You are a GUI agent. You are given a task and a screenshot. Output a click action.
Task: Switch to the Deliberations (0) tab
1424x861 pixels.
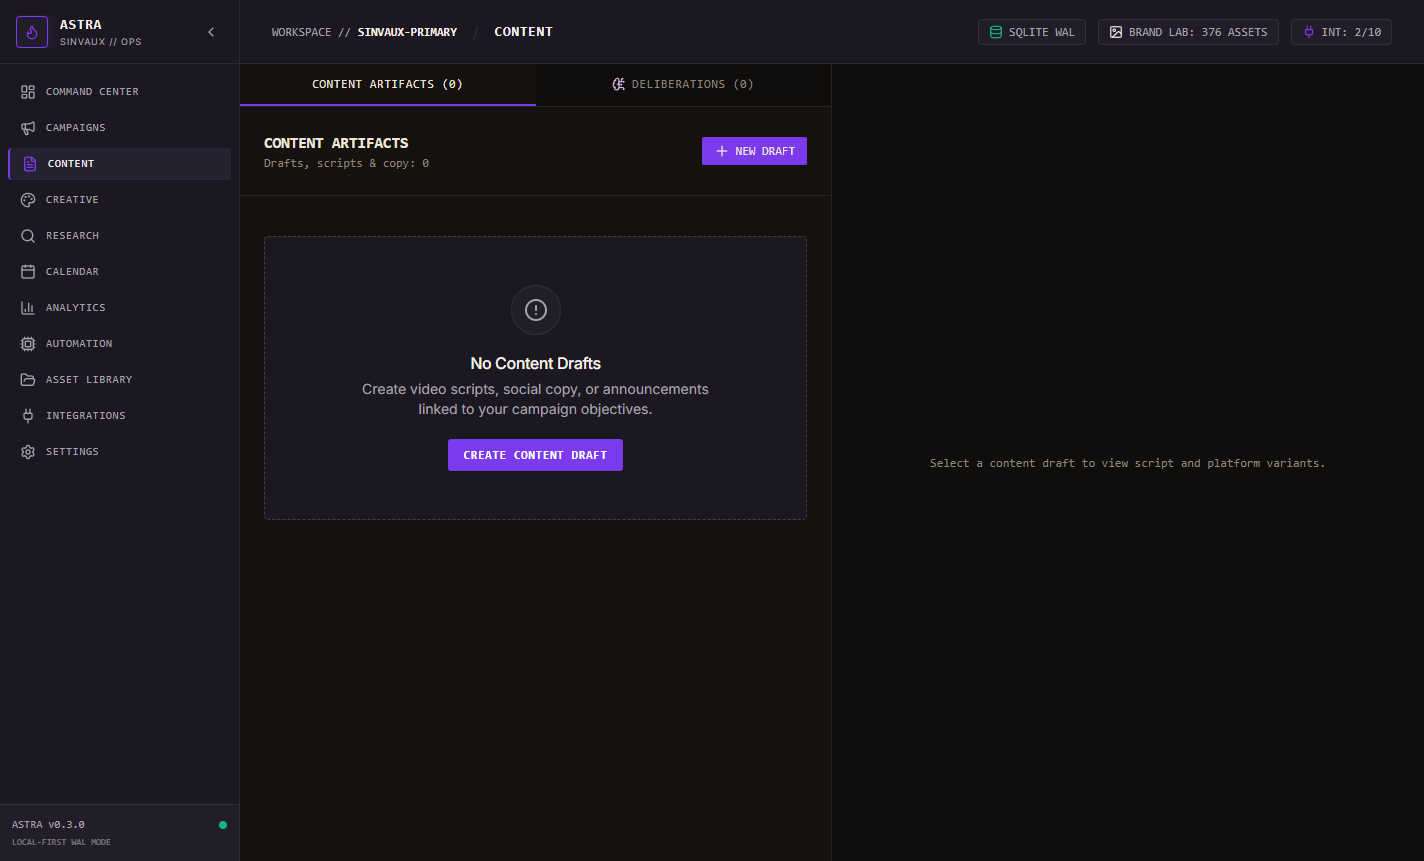click(x=683, y=85)
